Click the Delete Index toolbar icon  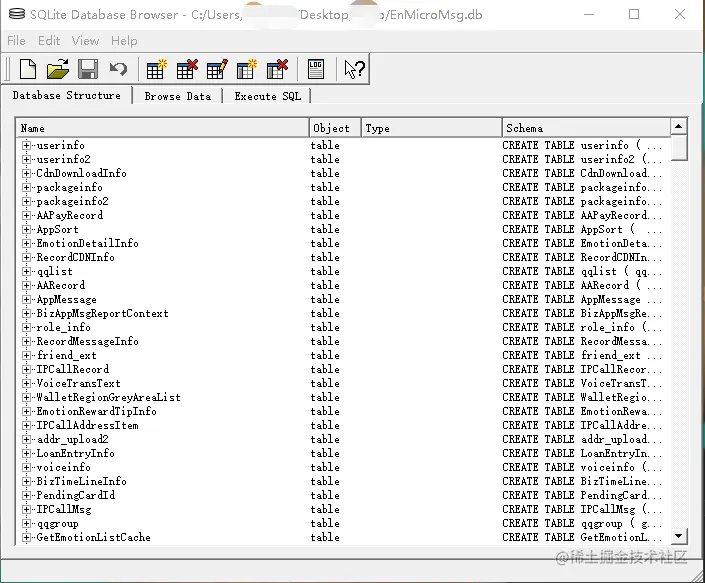coord(277,69)
